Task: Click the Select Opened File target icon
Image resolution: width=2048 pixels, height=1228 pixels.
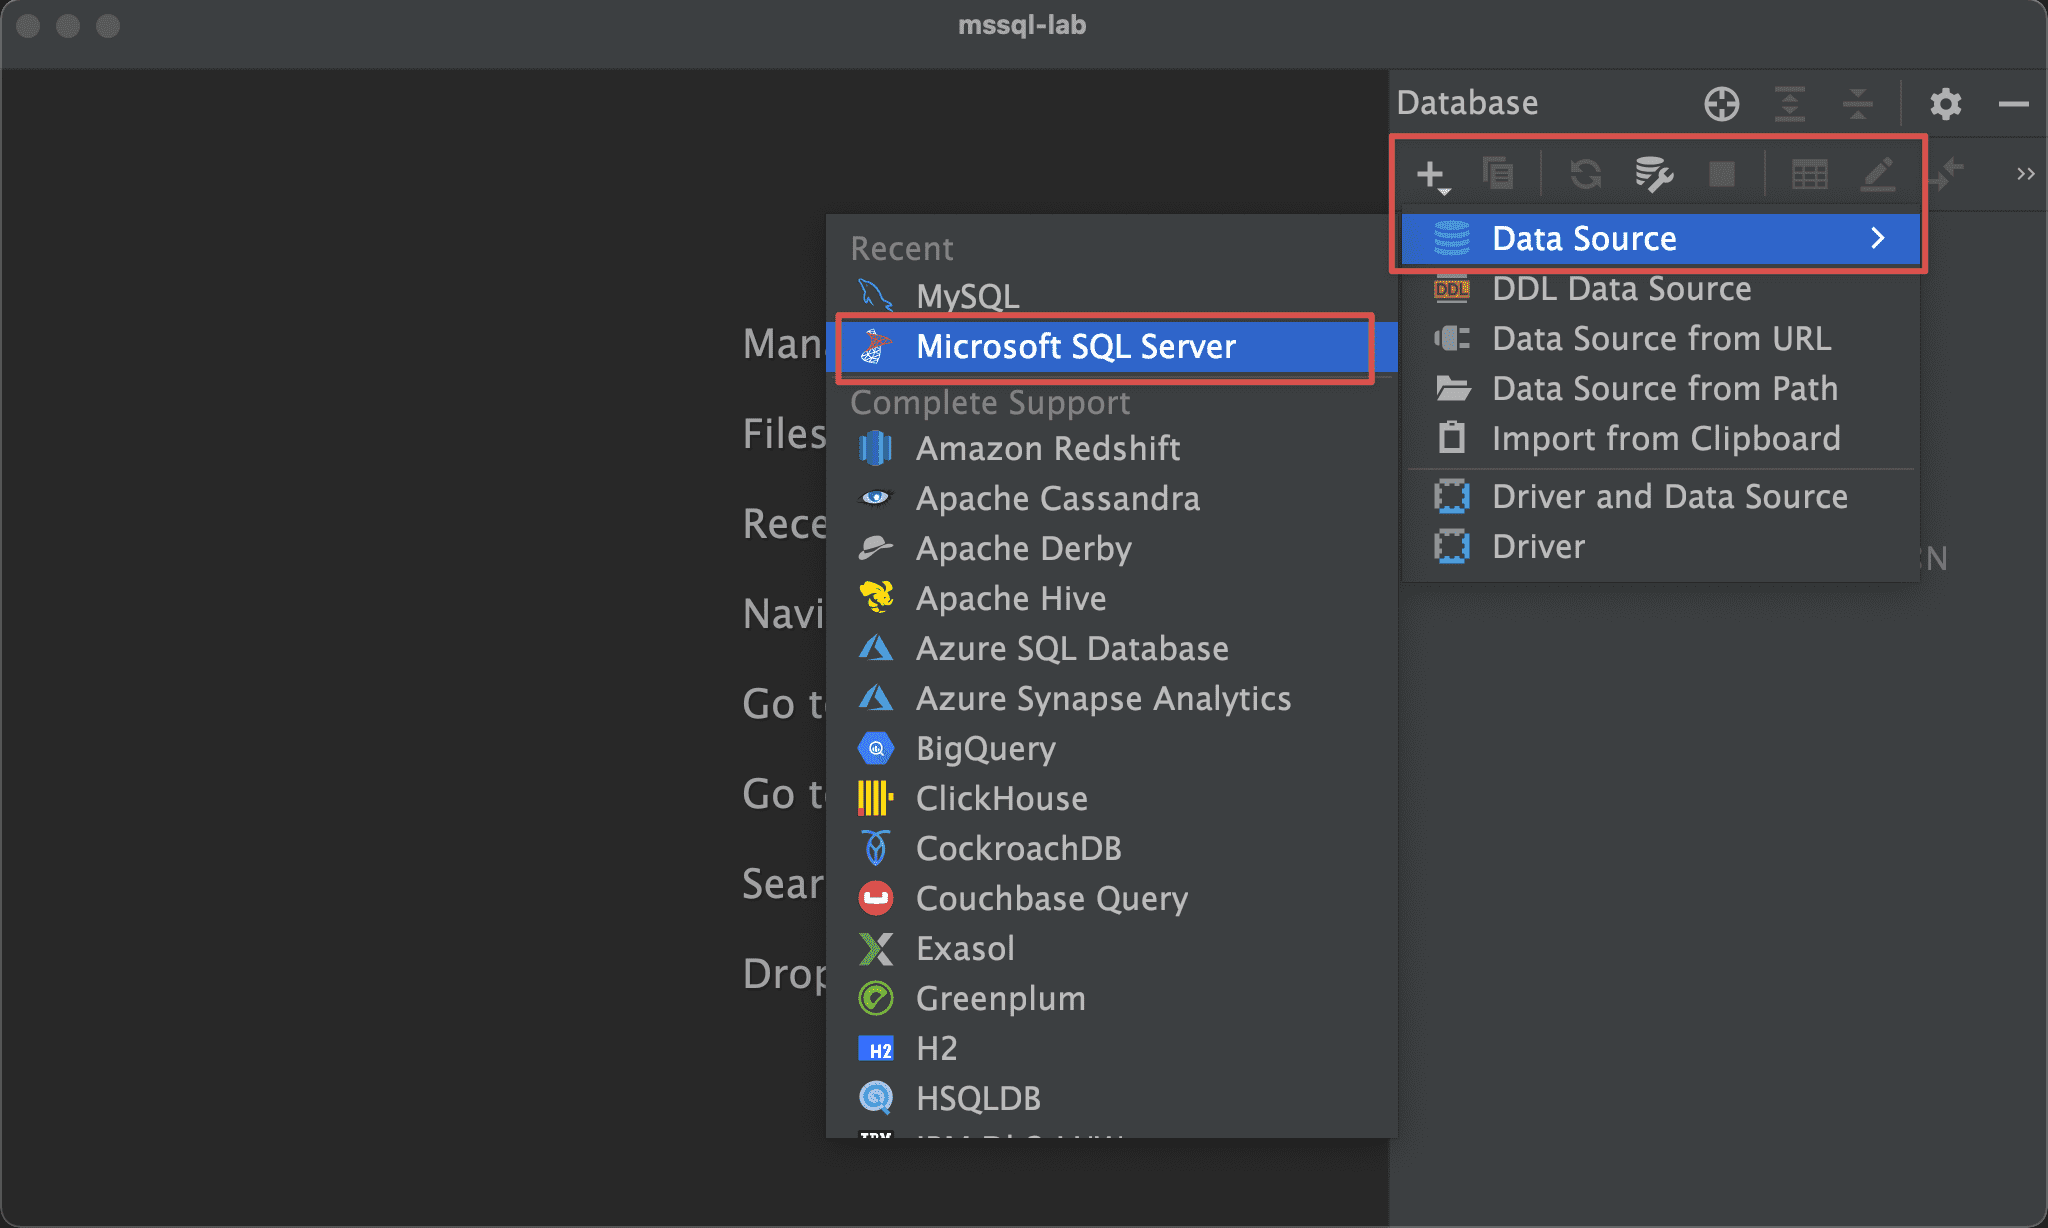Action: click(1722, 103)
